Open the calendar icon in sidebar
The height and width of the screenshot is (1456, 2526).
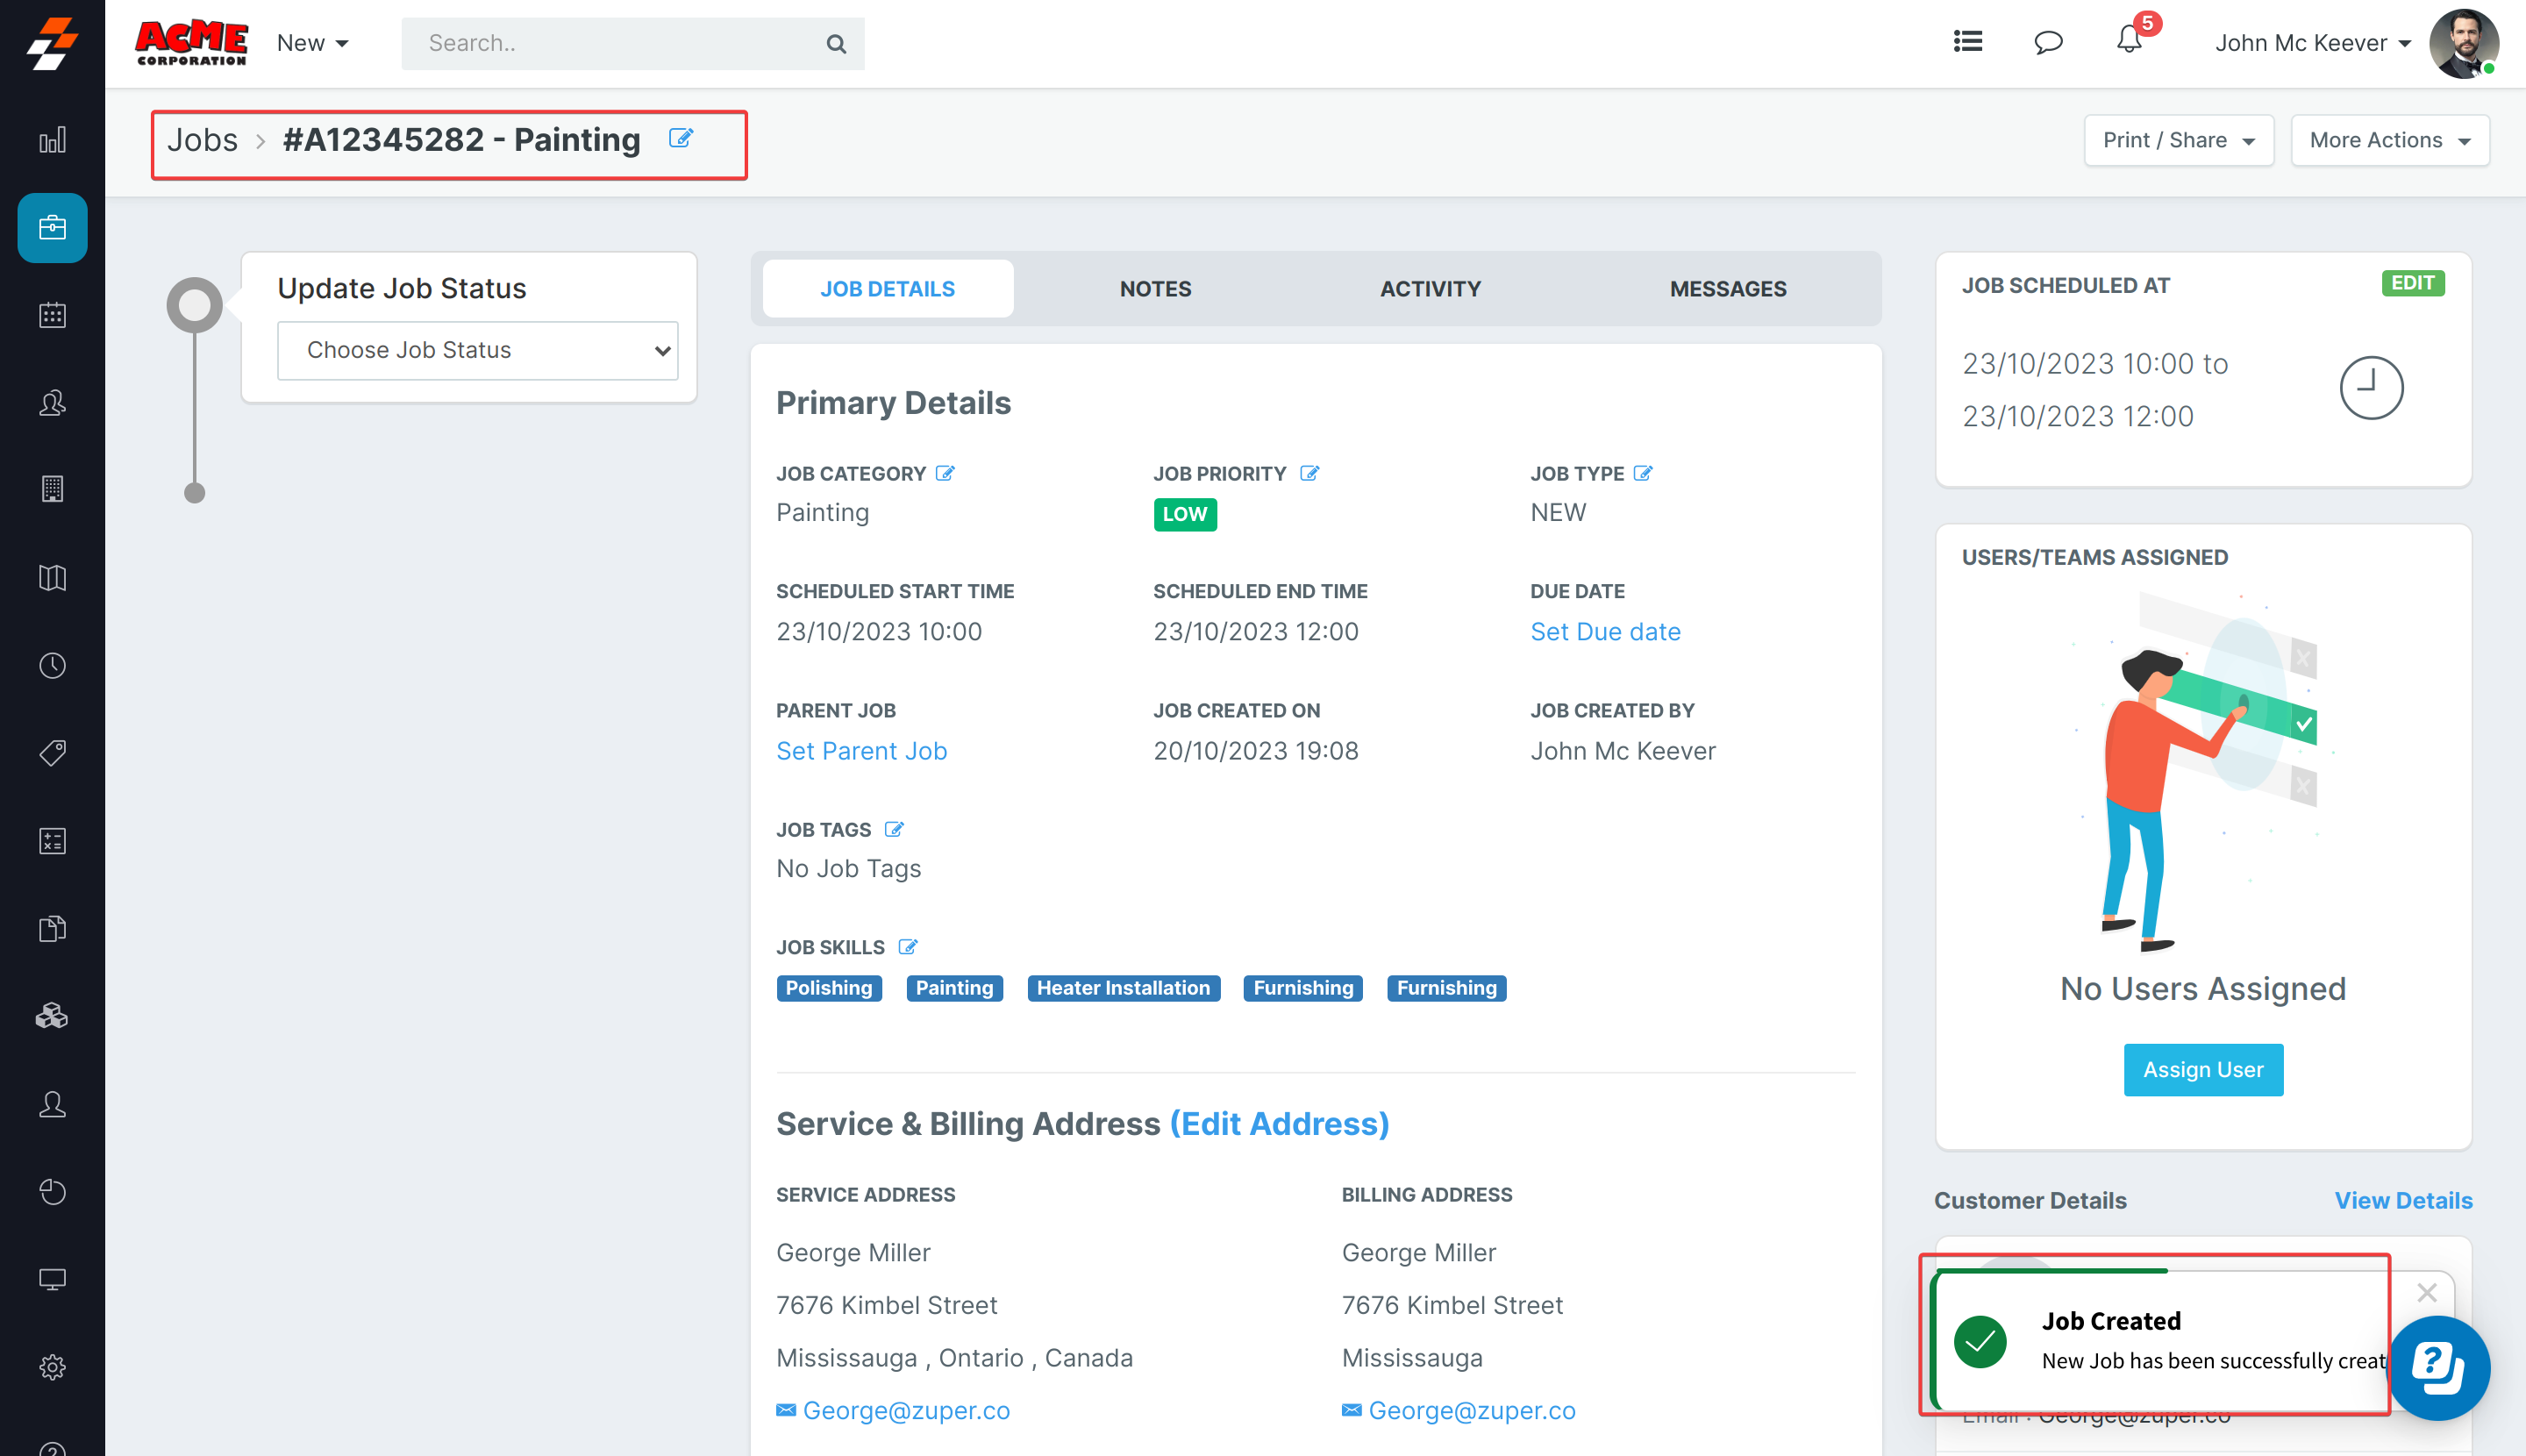52,315
